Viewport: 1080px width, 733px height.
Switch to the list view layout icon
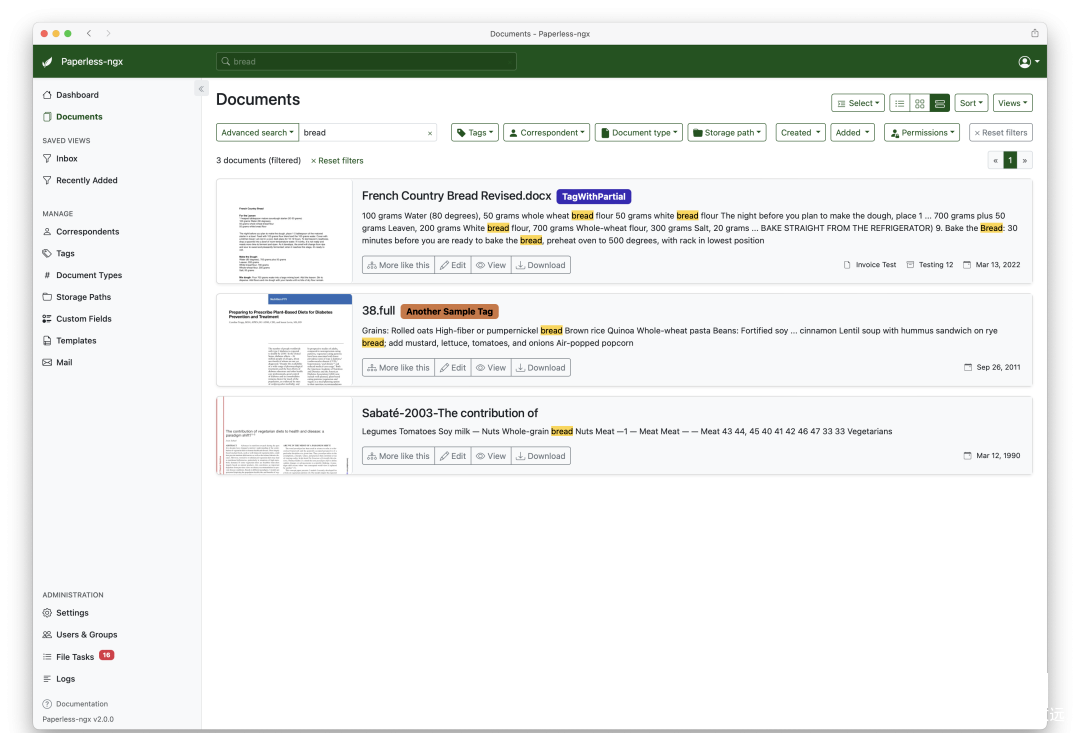900,103
